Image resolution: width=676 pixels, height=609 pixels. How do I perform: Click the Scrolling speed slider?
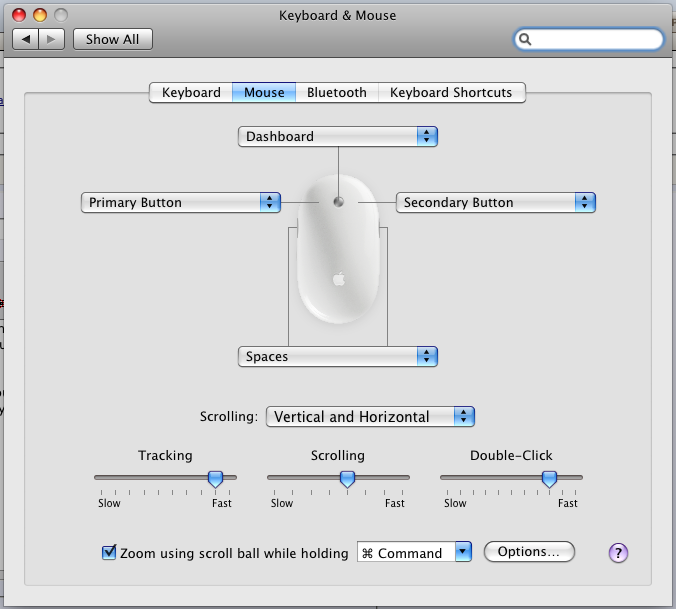(338, 478)
